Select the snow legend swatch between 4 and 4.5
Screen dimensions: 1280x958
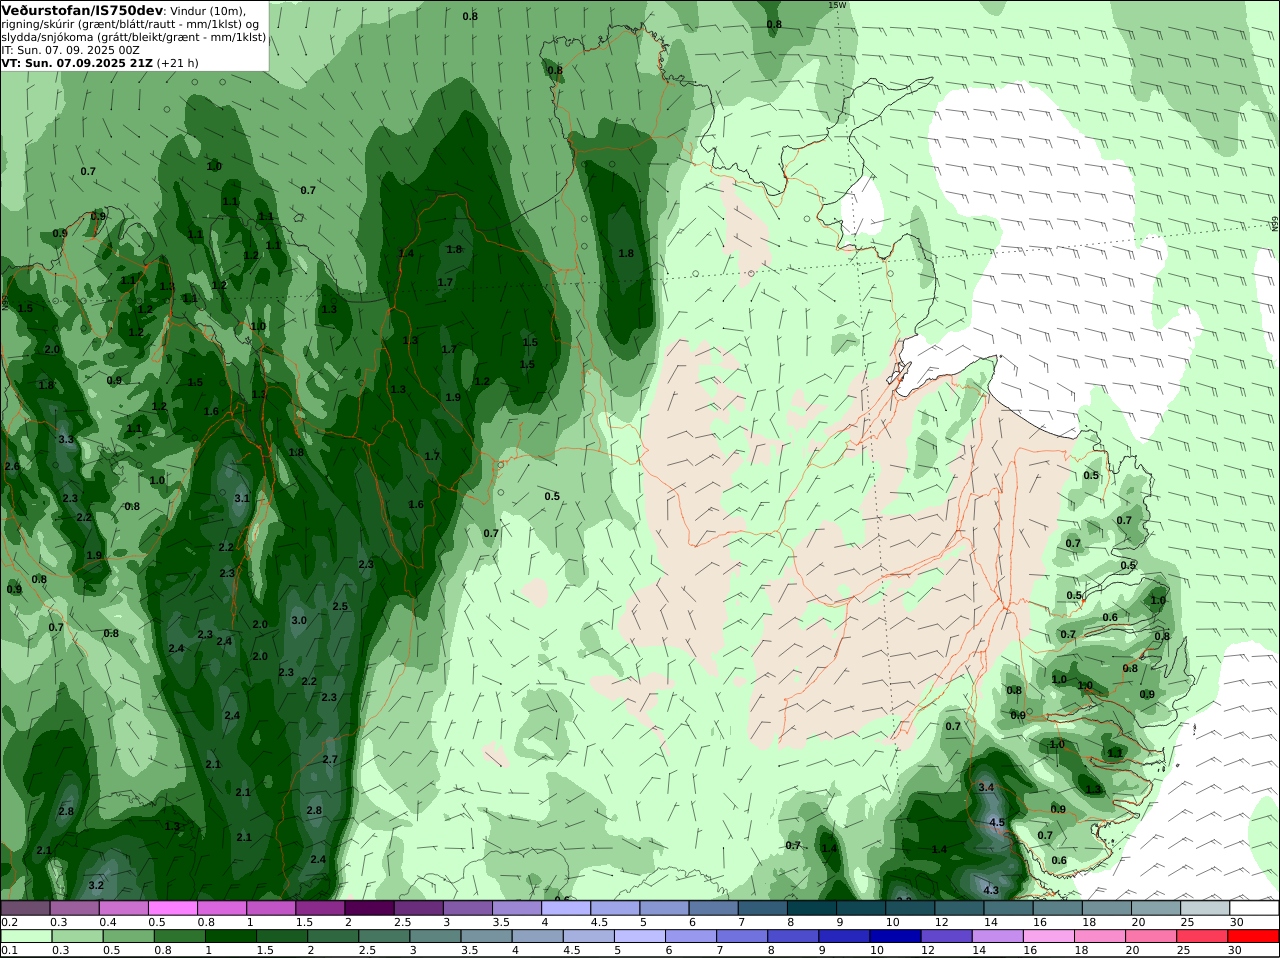566,908
